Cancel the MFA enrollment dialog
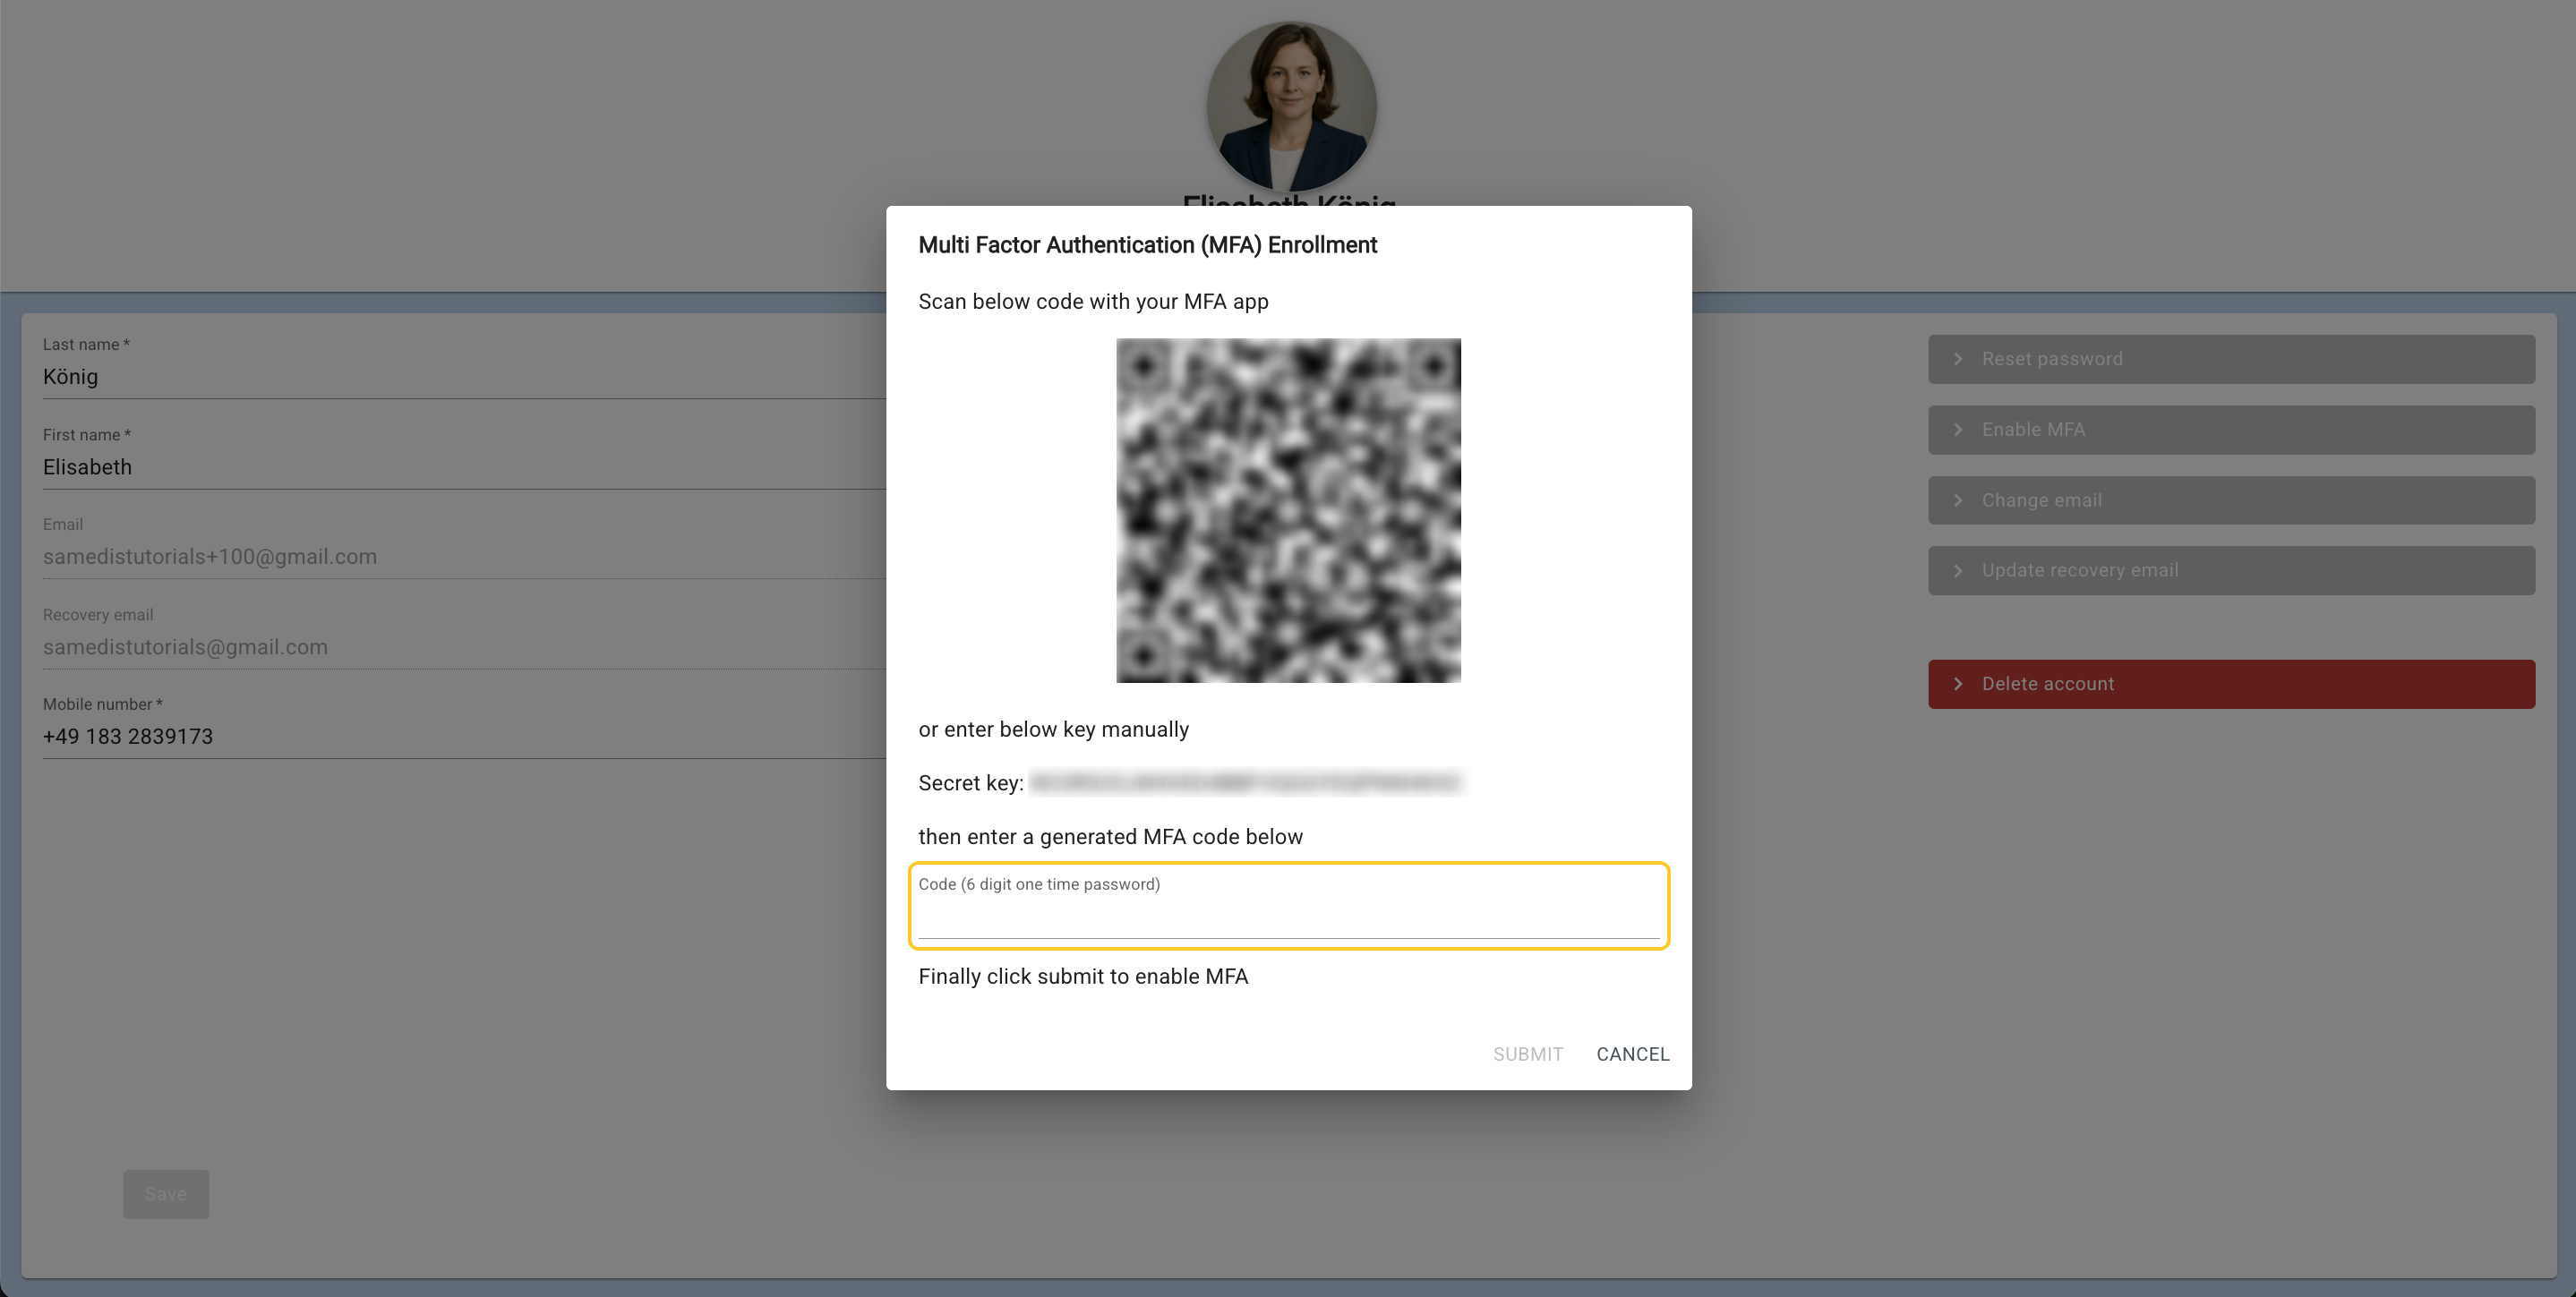2576x1297 pixels. tap(1632, 1054)
